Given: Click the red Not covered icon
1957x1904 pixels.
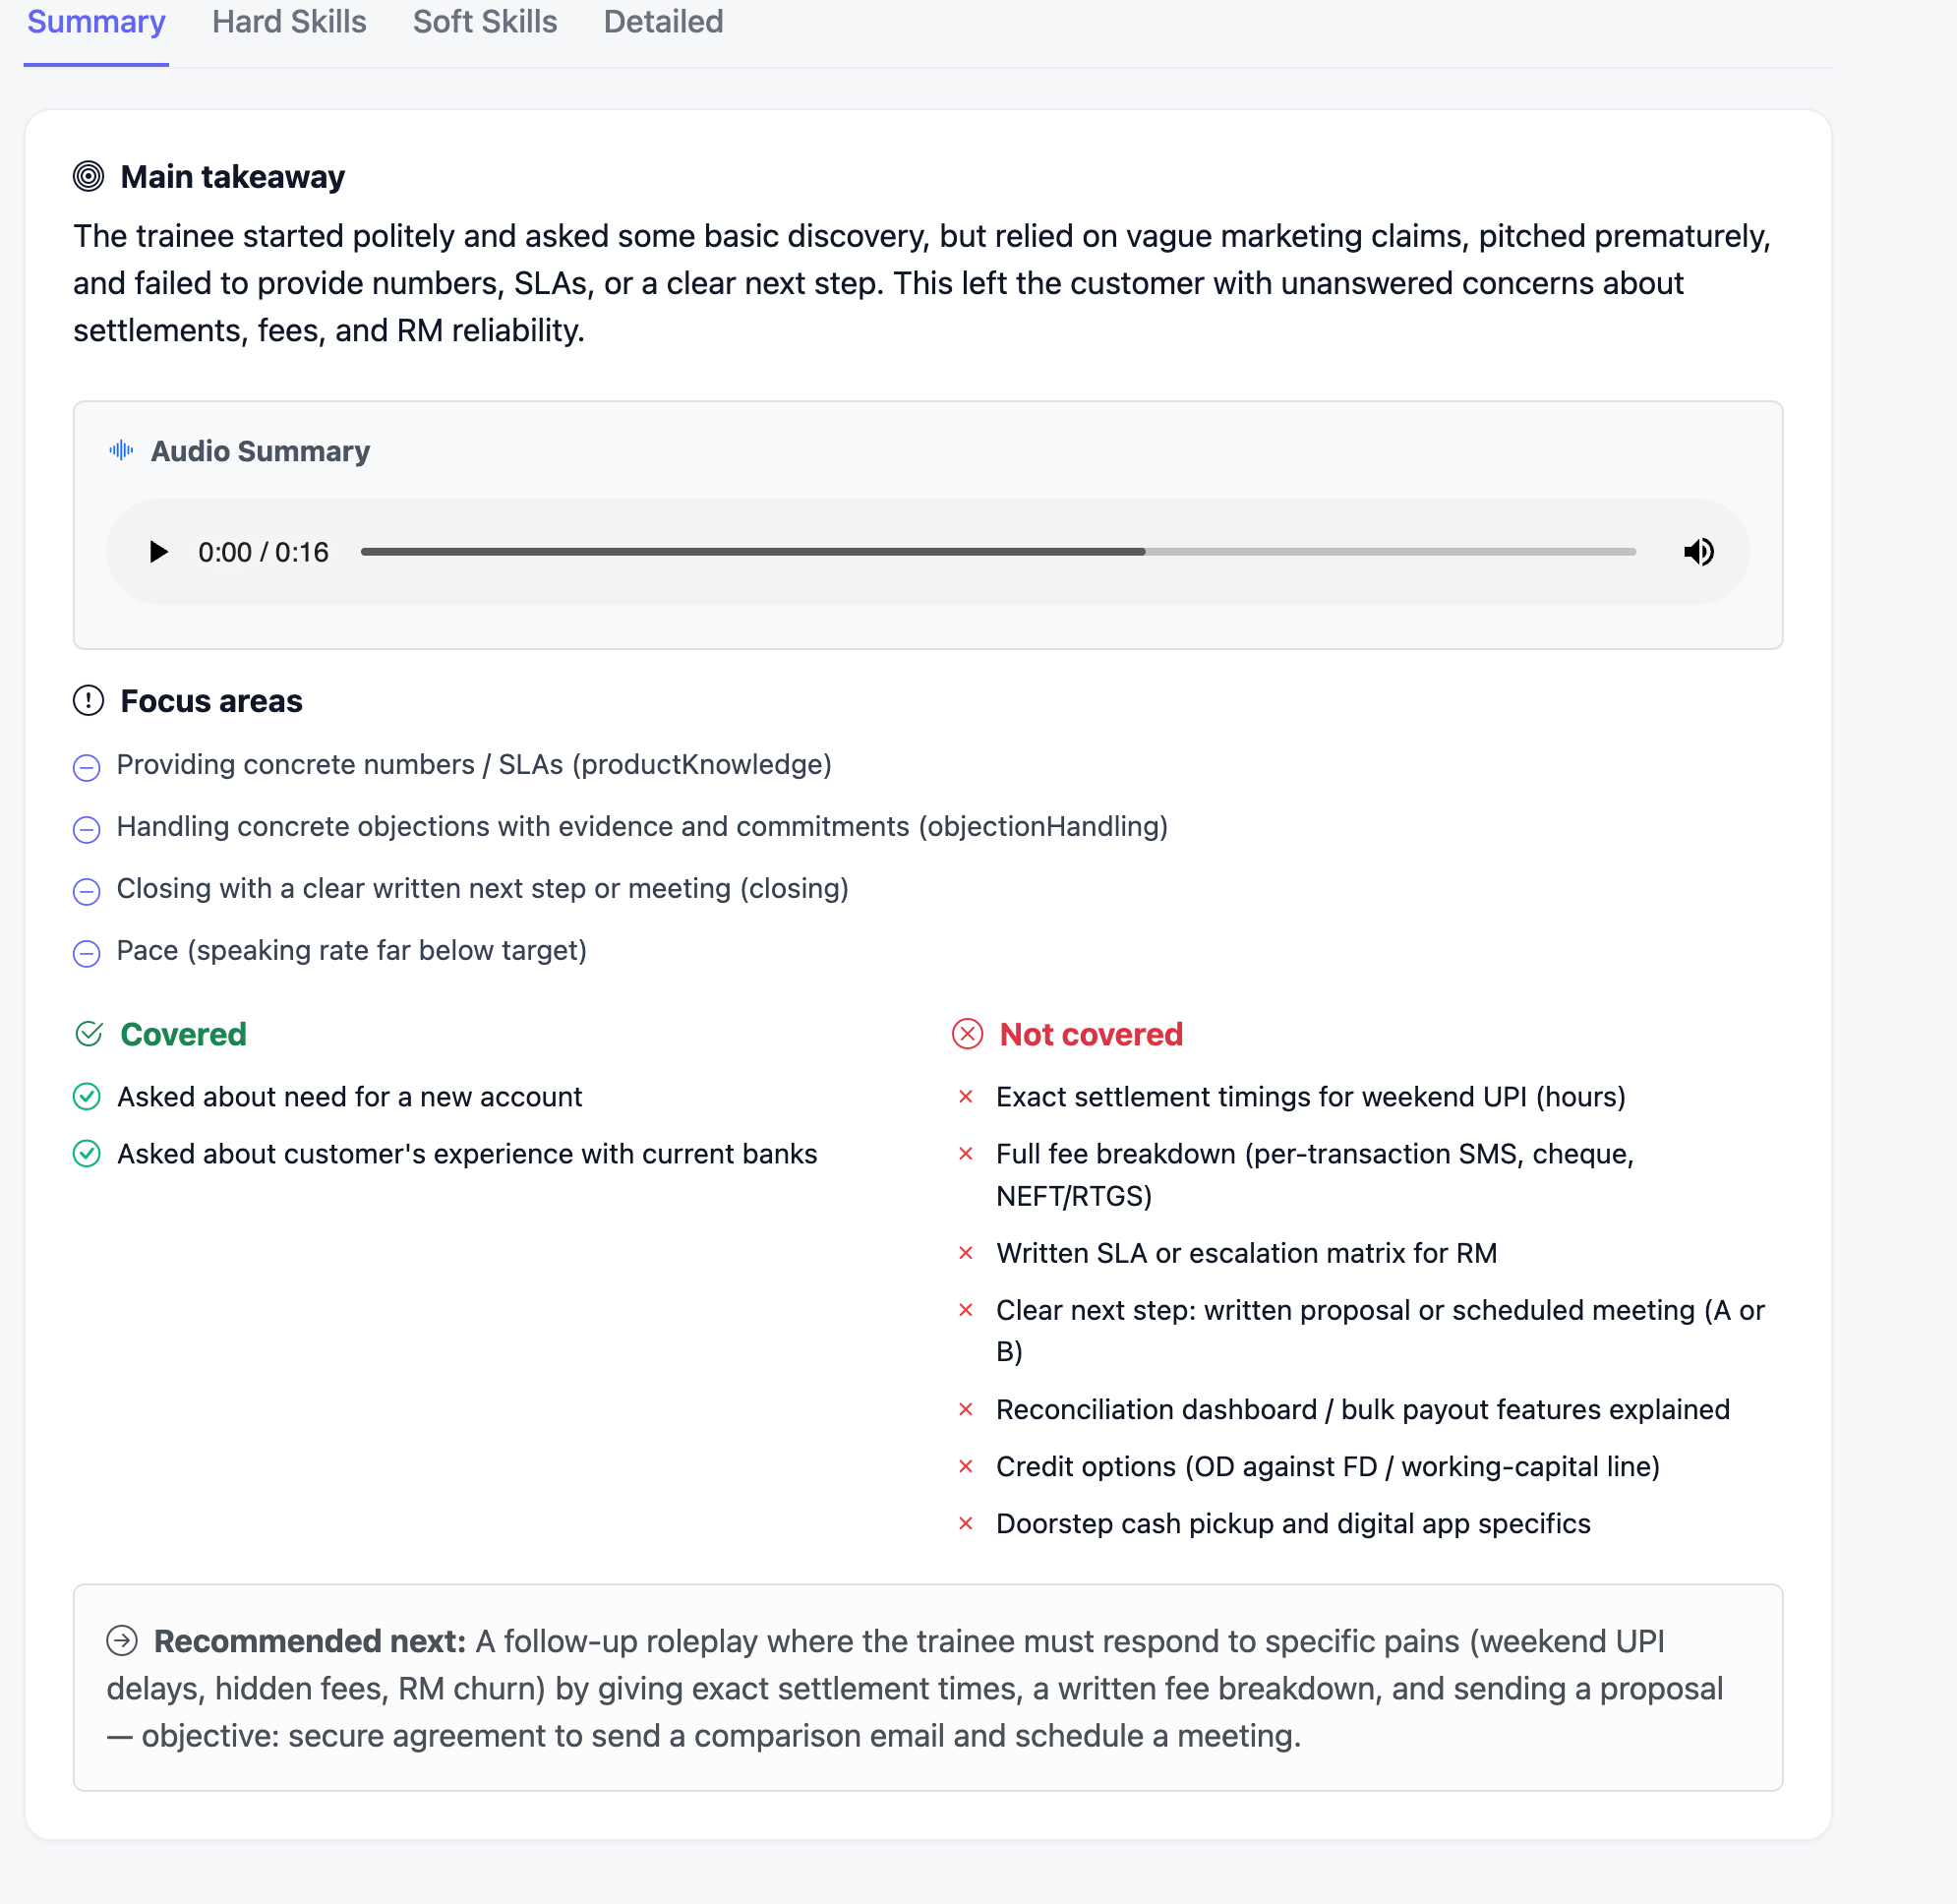Looking at the screenshot, I should coord(967,1034).
